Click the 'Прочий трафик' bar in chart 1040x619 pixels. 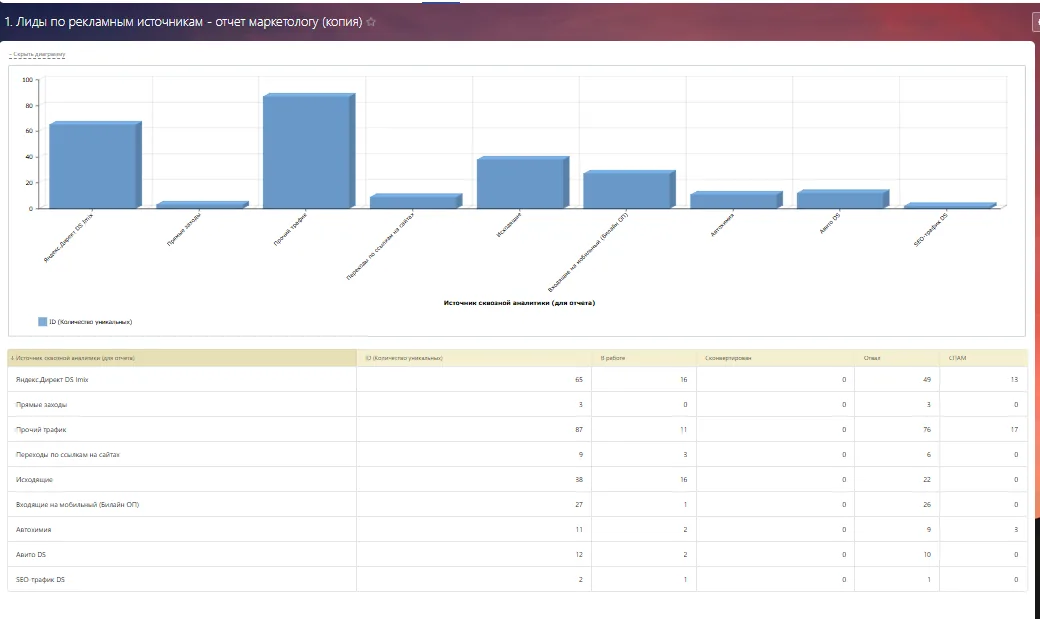308,152
